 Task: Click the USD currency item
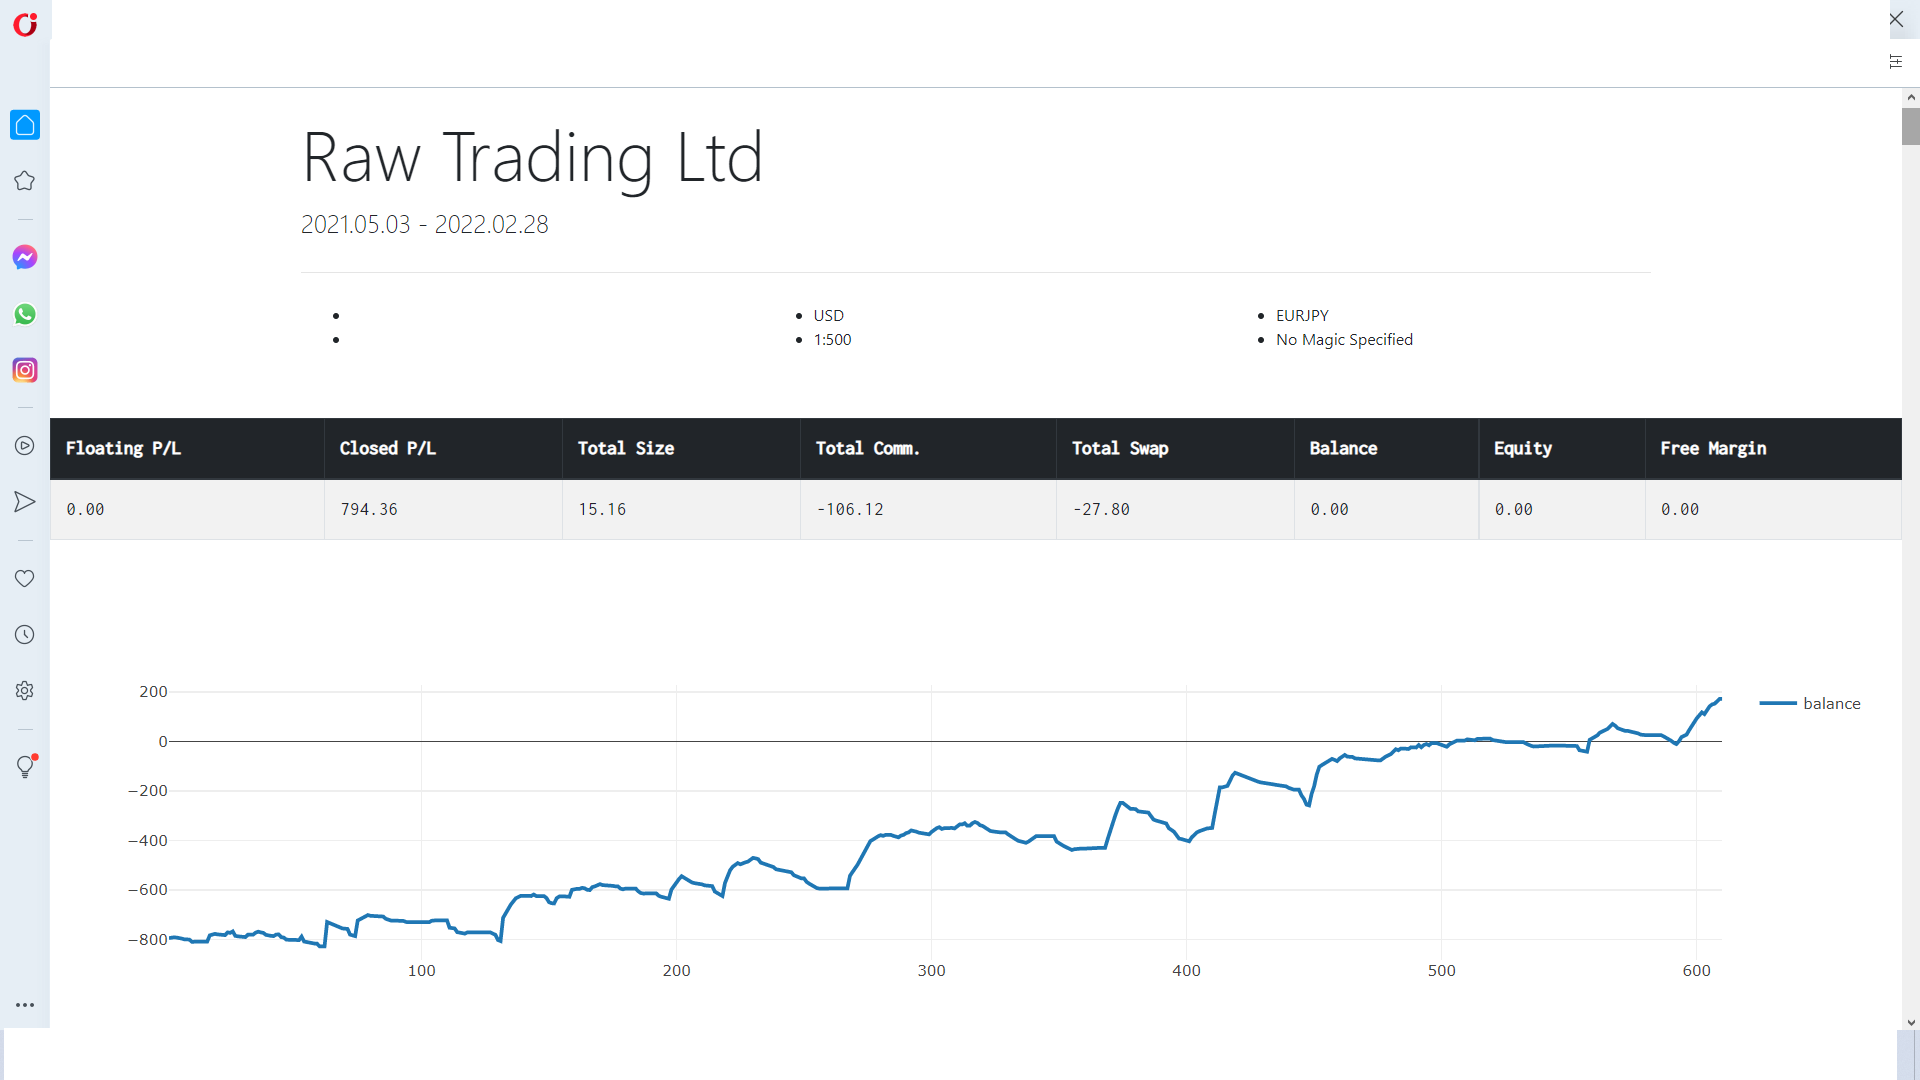point(829,315)
